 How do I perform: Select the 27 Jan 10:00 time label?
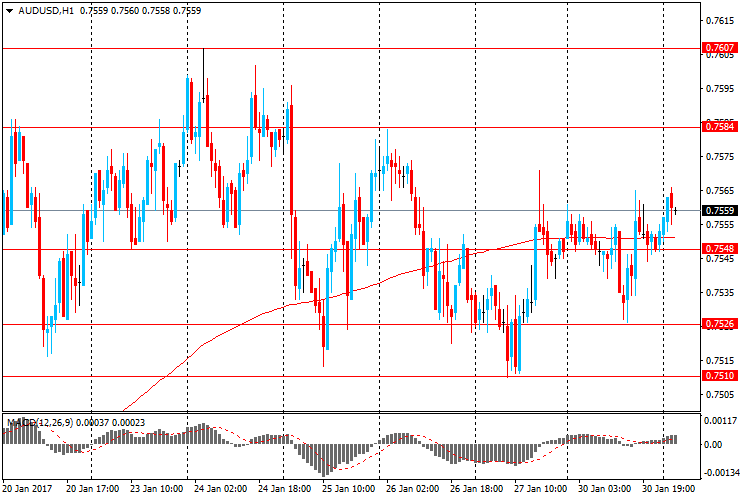pos(540,490)
